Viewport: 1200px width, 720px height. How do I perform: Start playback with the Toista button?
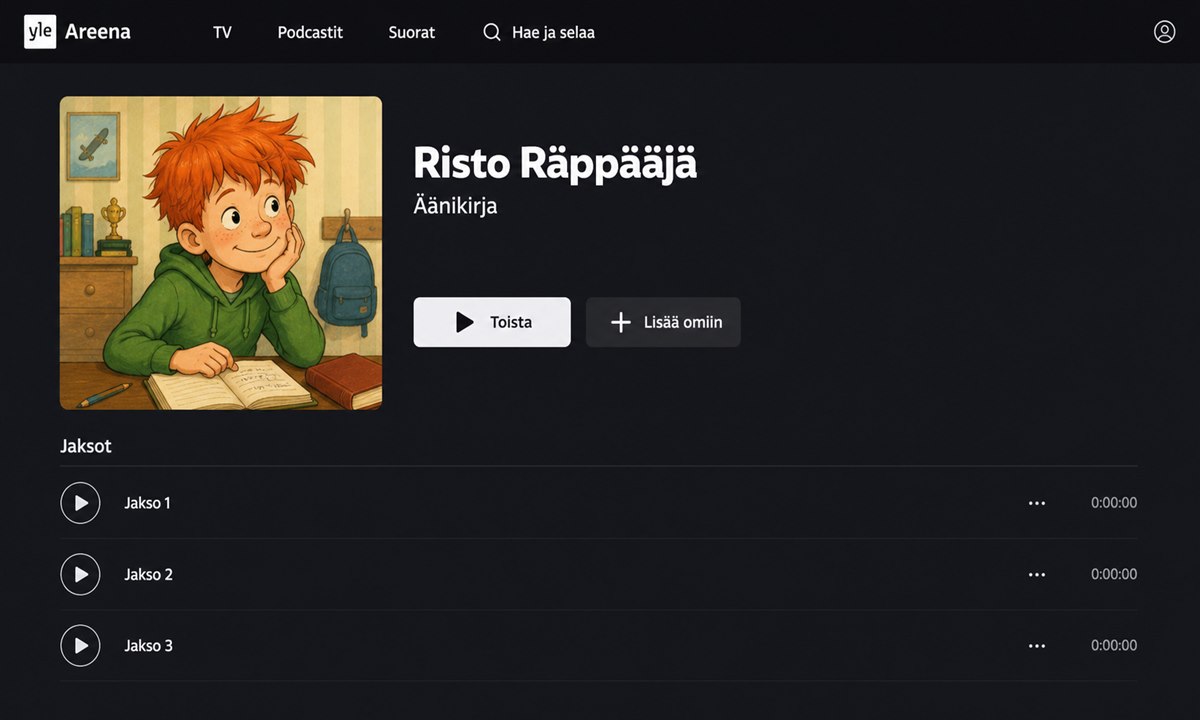(x=492, y=322)
